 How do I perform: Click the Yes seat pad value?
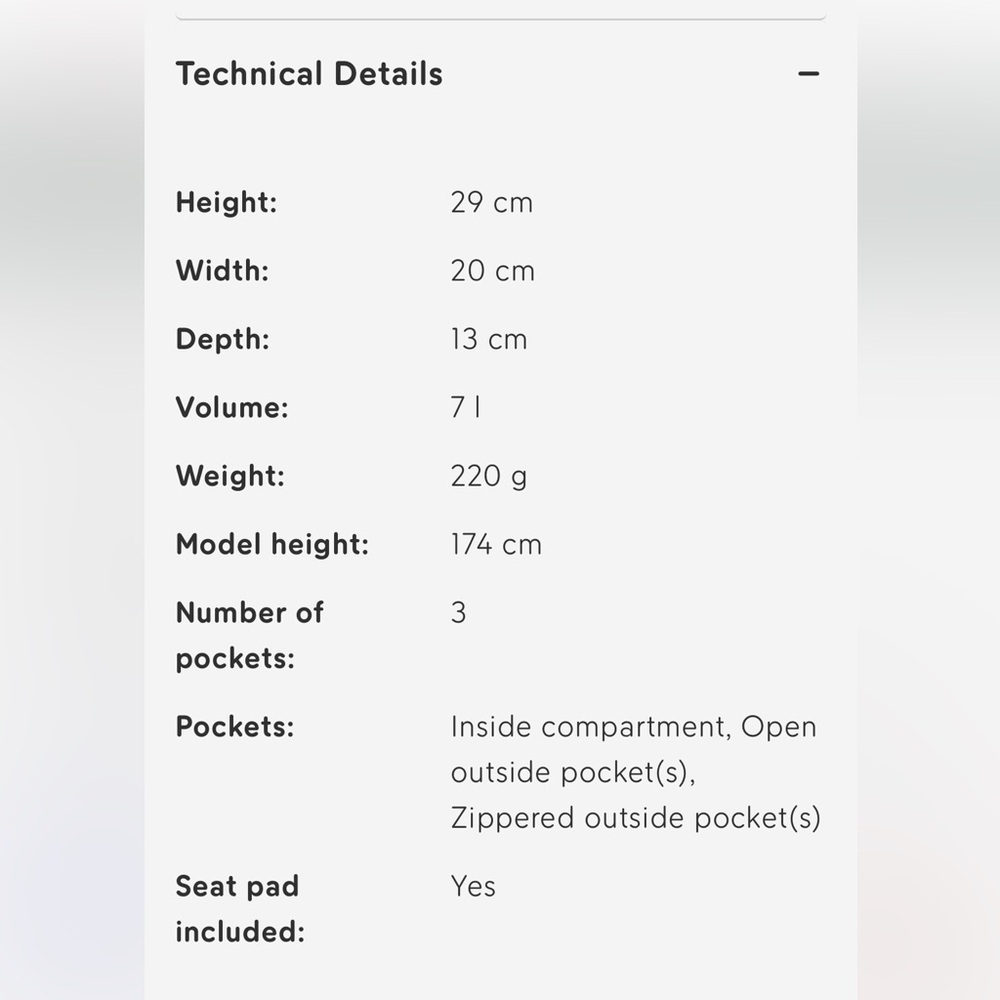pos(473,886)
